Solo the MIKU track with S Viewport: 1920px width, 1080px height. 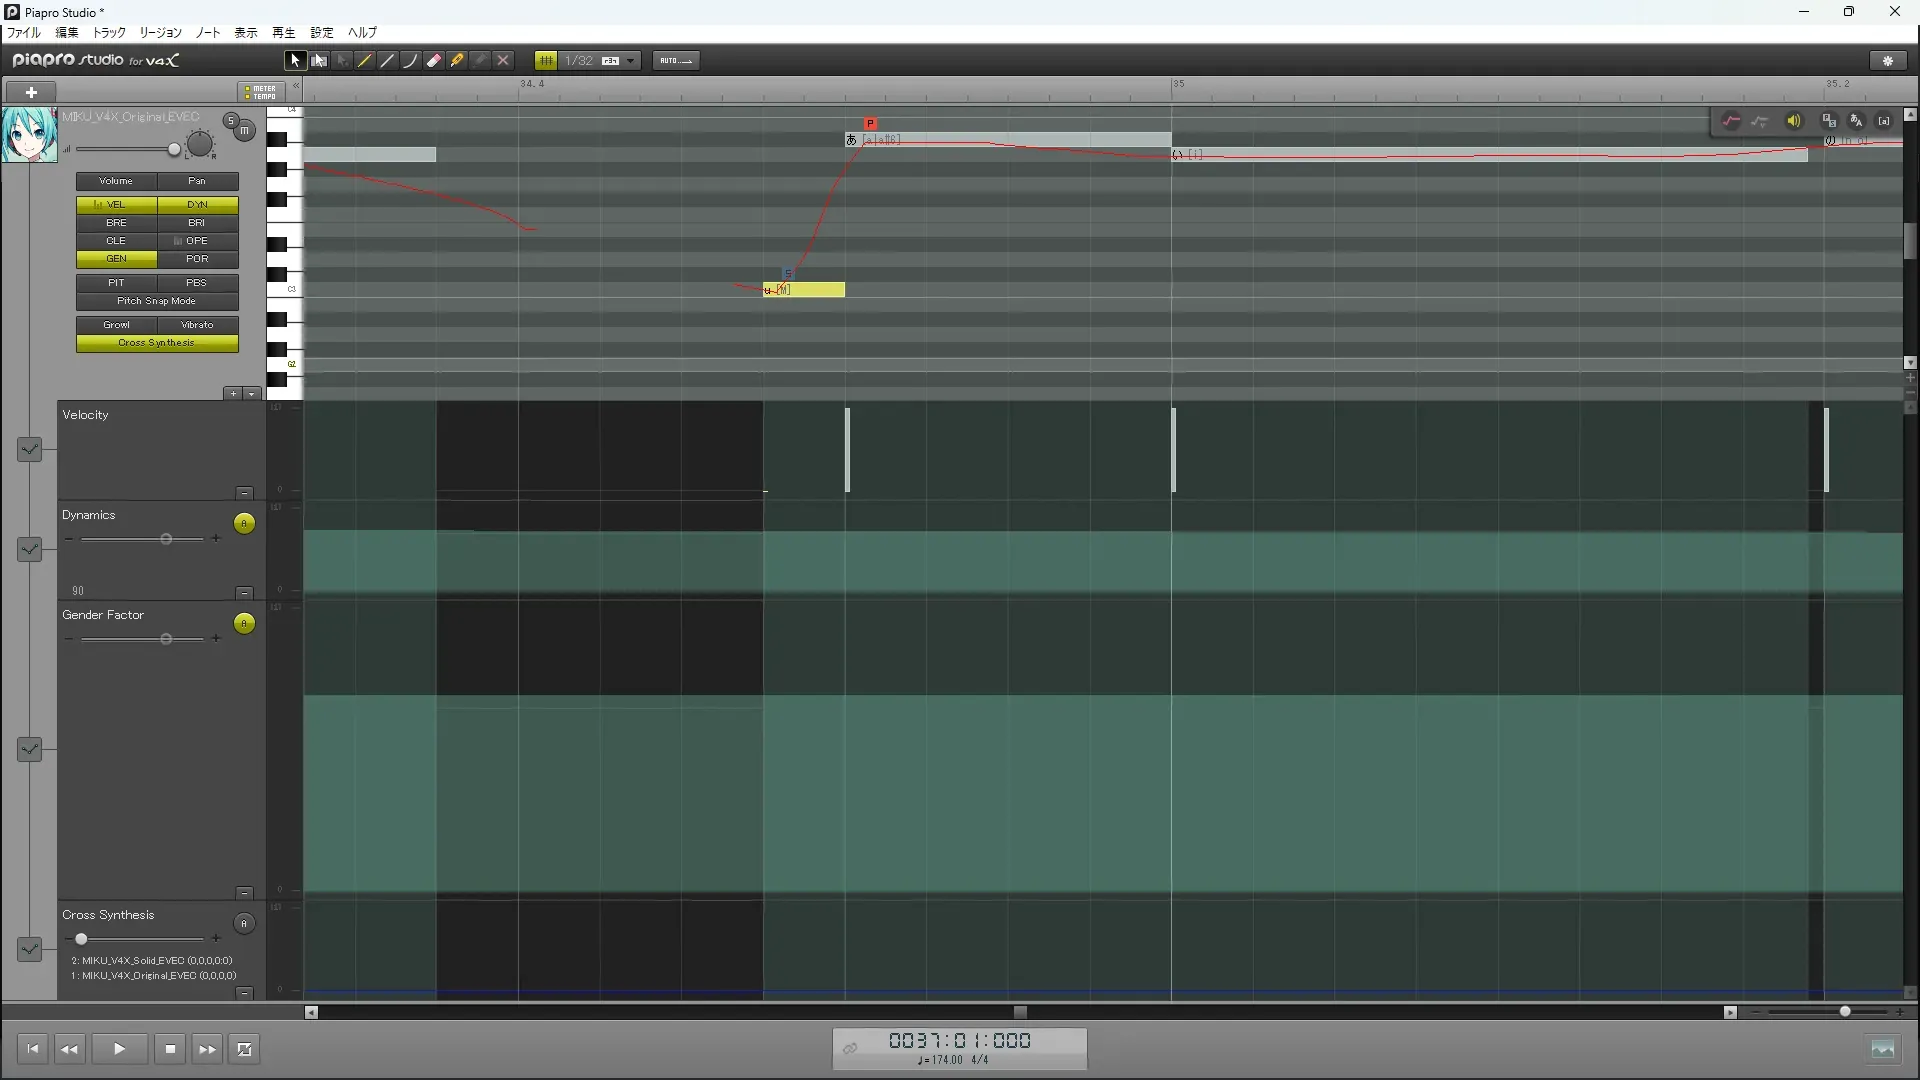(231, 121)
